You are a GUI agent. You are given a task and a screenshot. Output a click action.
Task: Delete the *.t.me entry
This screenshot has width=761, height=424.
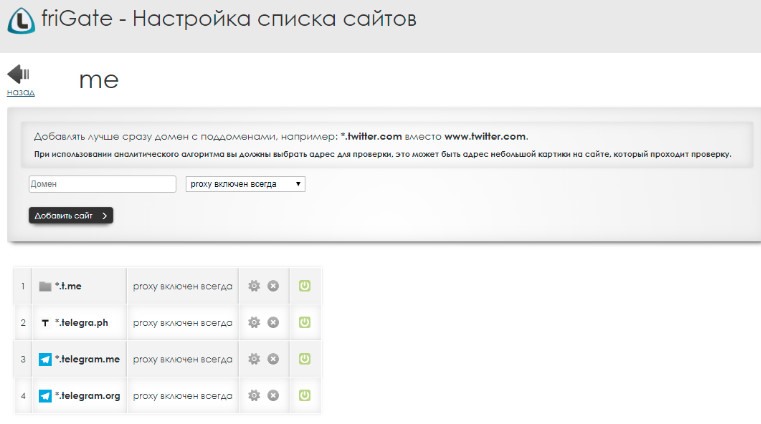point(273,286)
